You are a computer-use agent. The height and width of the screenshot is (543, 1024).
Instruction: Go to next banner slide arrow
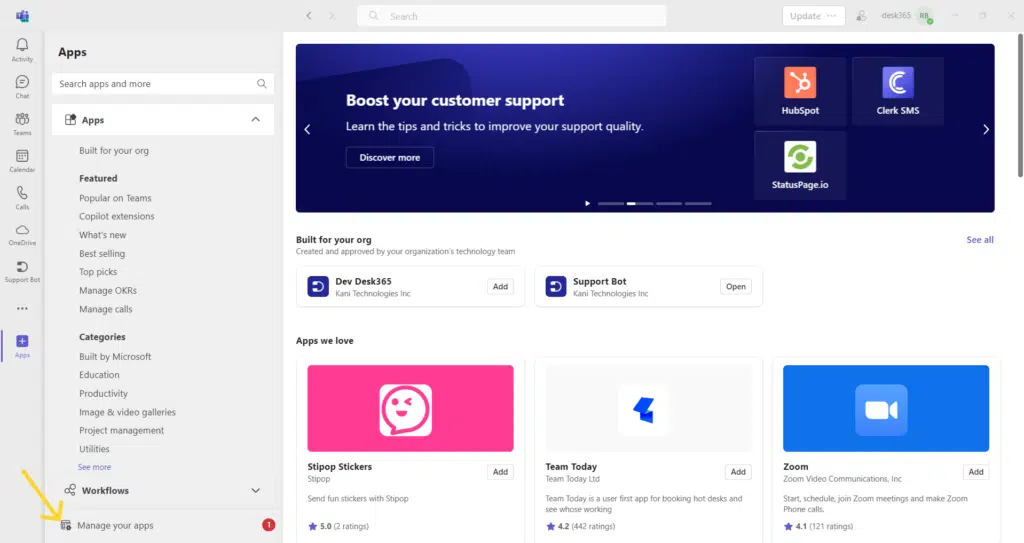click(x=985, y=129)
